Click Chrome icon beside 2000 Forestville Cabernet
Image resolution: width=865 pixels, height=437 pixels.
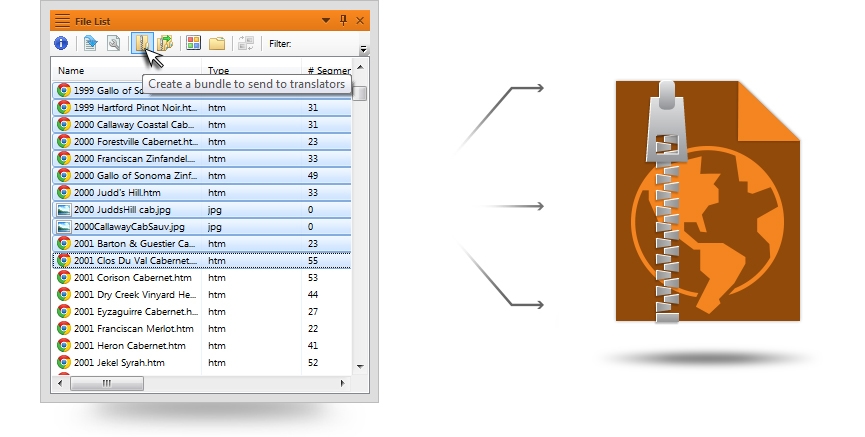click(x=64, y=141)
